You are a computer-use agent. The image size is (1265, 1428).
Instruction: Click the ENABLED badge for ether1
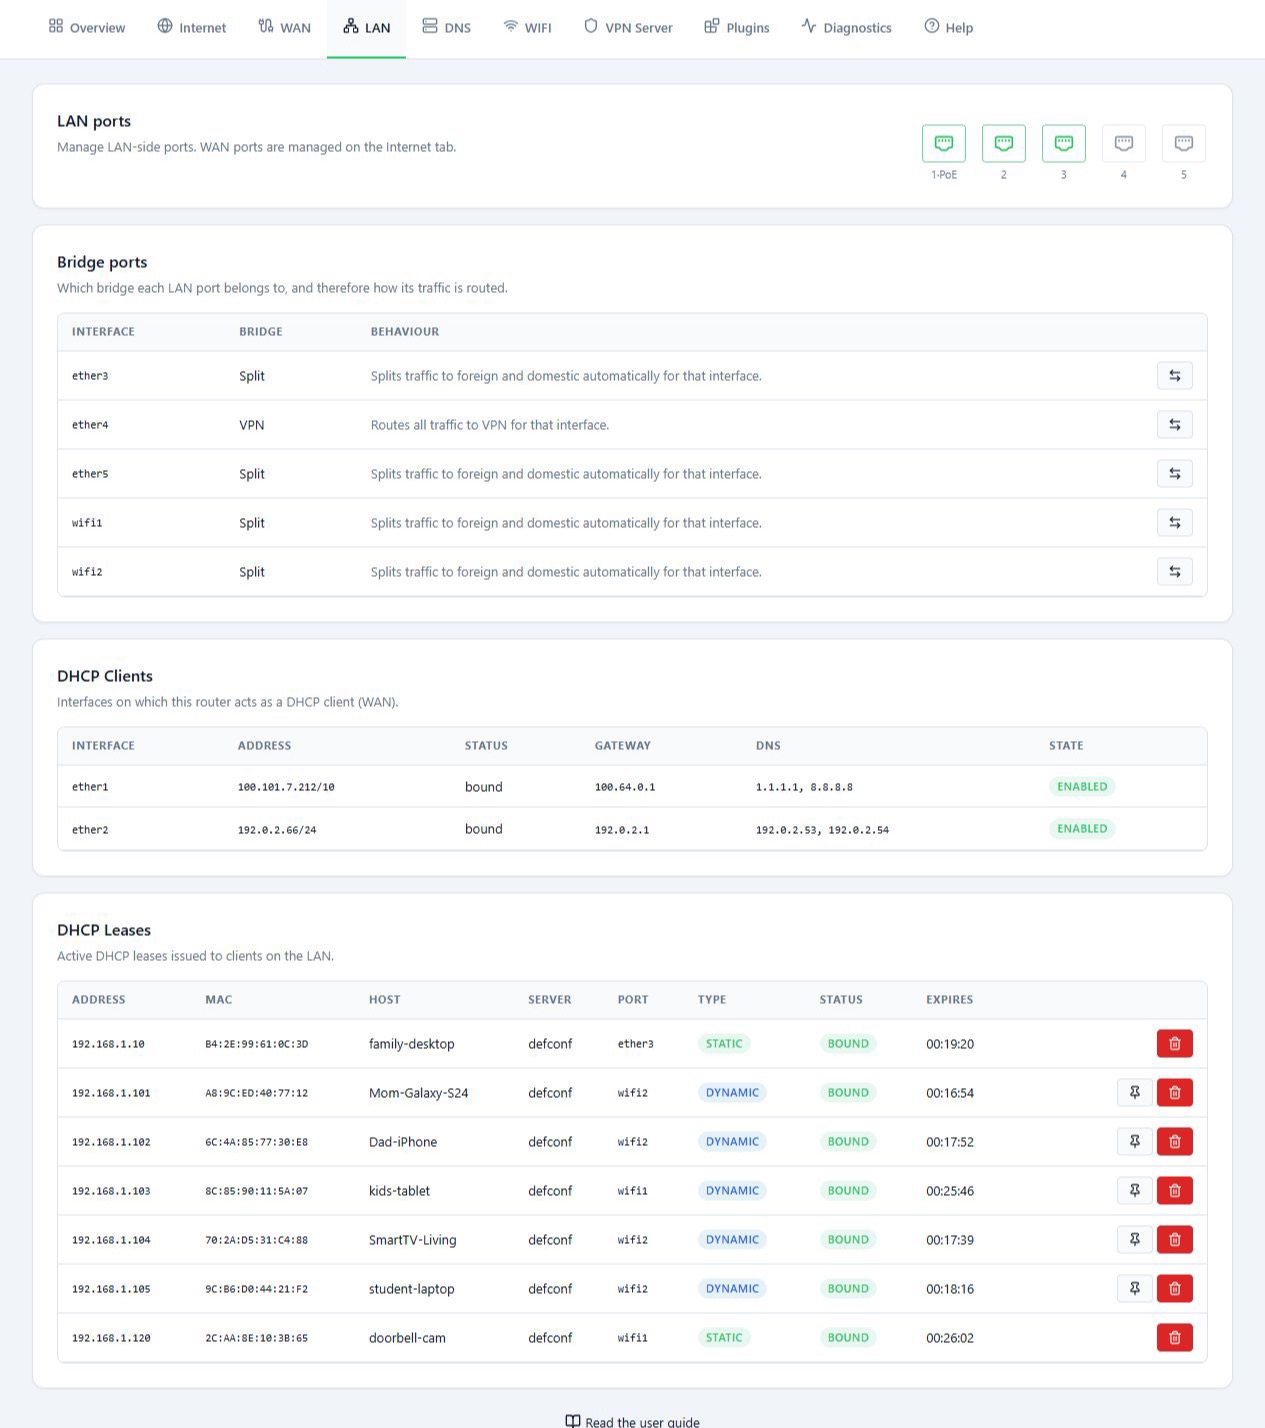(x=1082, y=787)
